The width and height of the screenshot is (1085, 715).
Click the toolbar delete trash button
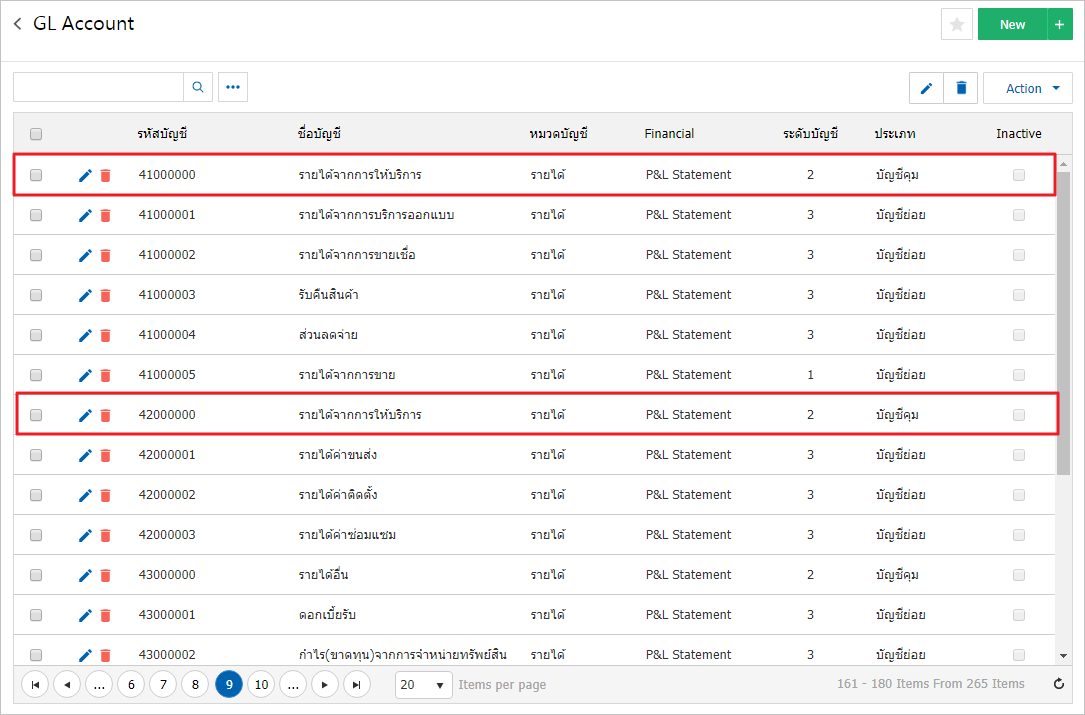[961, 88]
